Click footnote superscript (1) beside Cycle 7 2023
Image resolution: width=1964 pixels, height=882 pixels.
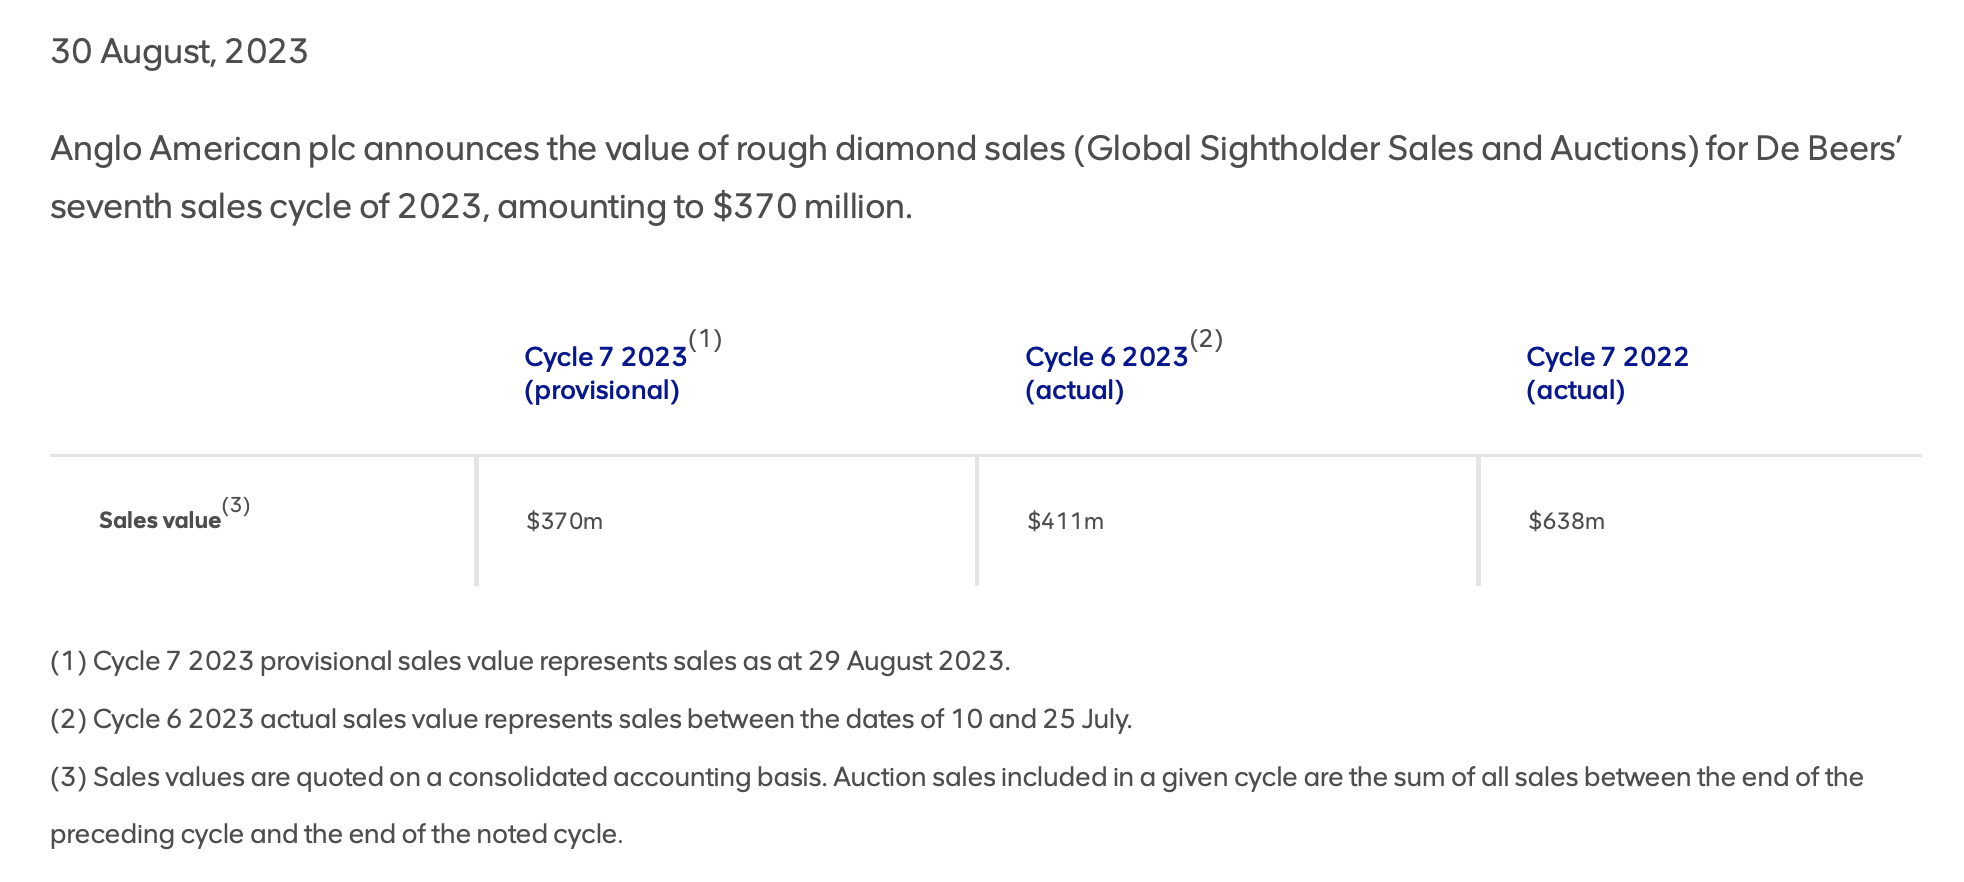click(x=705, y=339)
